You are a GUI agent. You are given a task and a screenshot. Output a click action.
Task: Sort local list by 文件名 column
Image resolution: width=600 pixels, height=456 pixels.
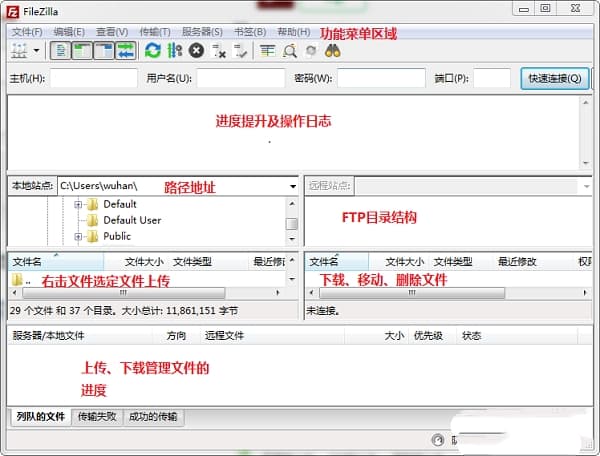(56, 262)
